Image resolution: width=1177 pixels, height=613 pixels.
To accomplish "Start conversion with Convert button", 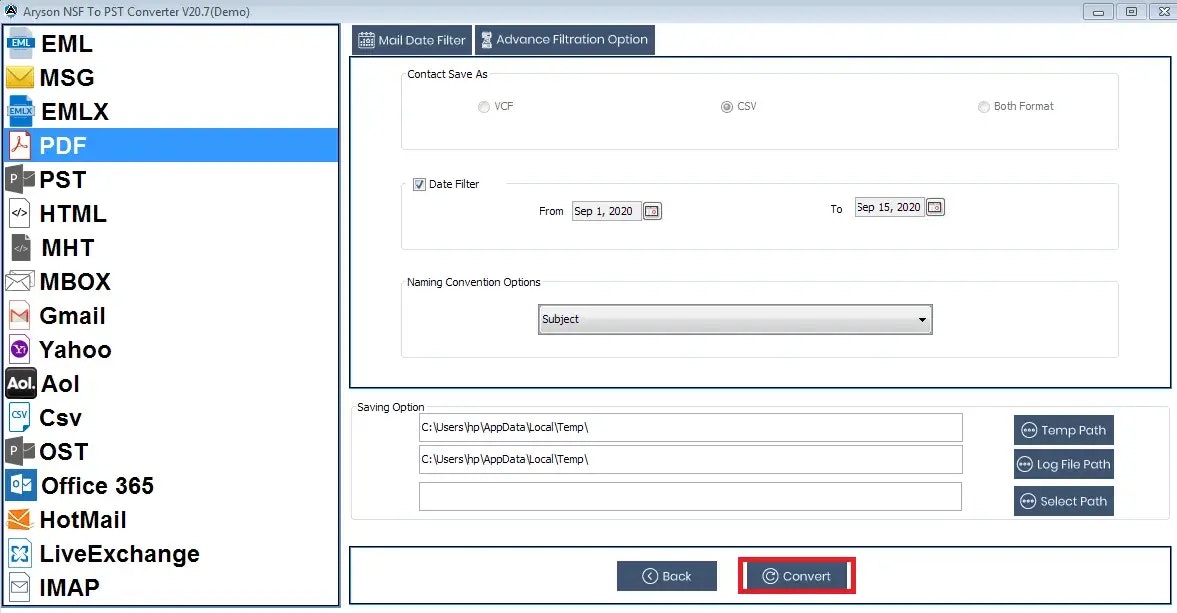I will click(x=796, y=576).
